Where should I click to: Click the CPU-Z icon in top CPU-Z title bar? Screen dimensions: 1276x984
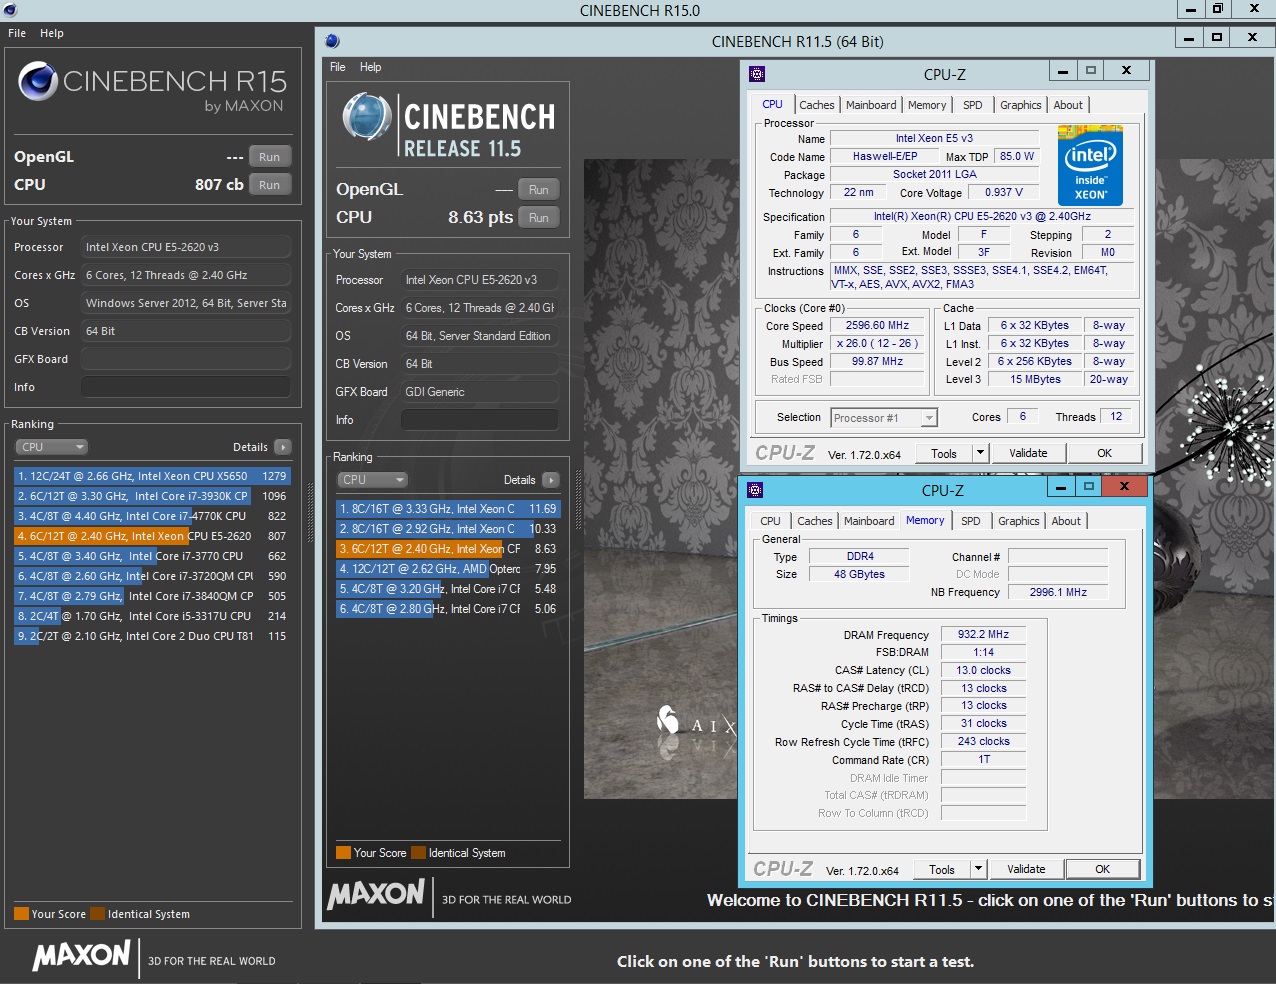coord(757,73)
